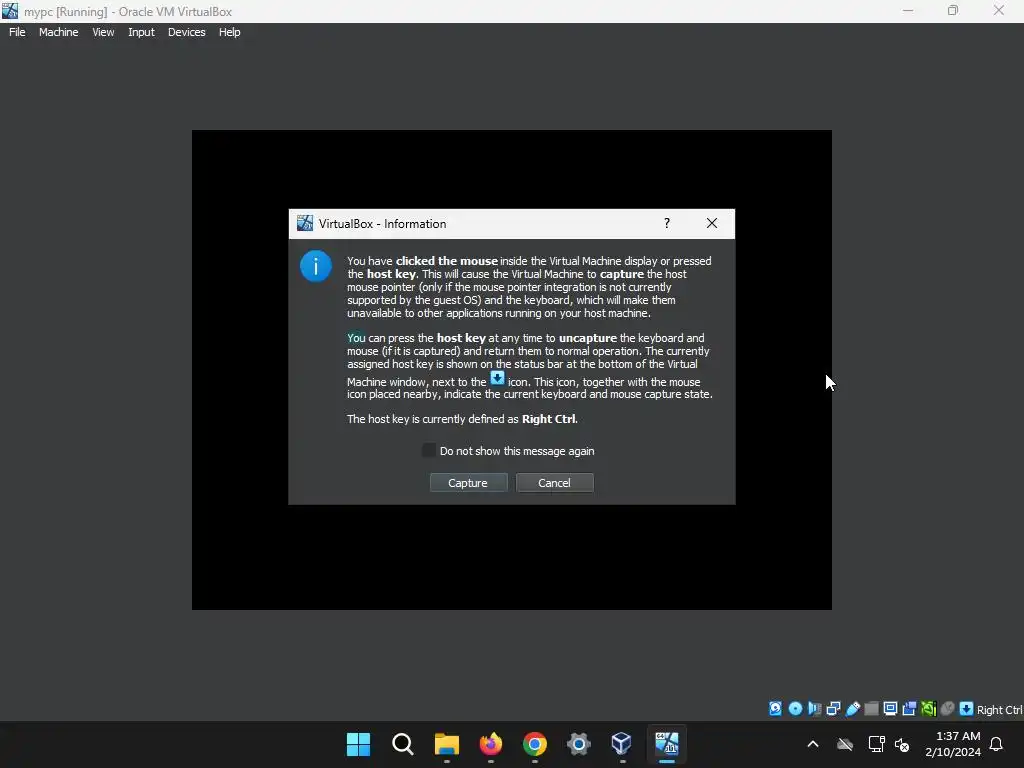Open the File menu
Image resolution: width=1024 pixels, height=768 pixels.
pyautogui.click(x=18, y=32)
